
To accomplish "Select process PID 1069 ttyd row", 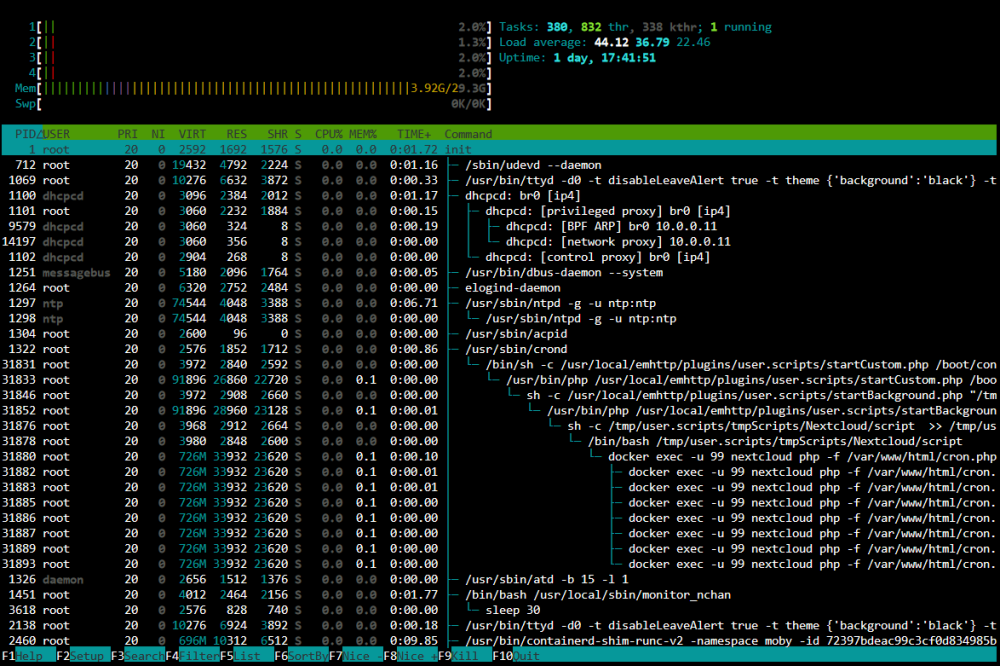I will 499,180.
